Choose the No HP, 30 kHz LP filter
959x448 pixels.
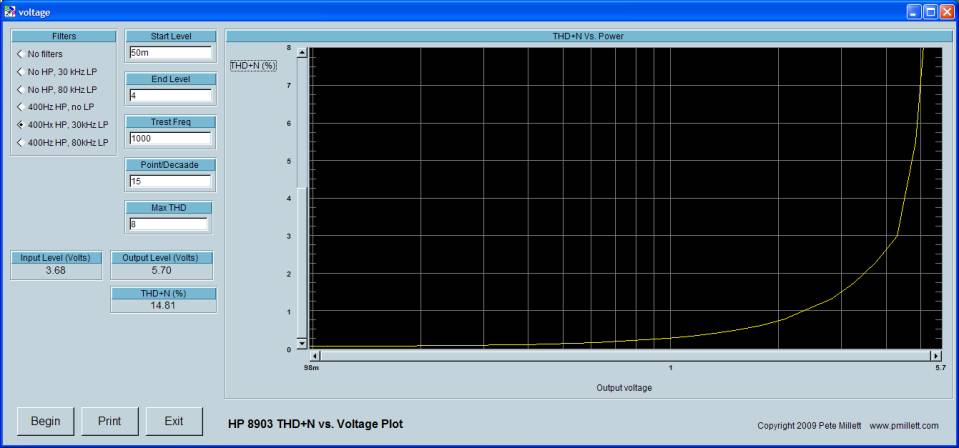tap(20, 71)
